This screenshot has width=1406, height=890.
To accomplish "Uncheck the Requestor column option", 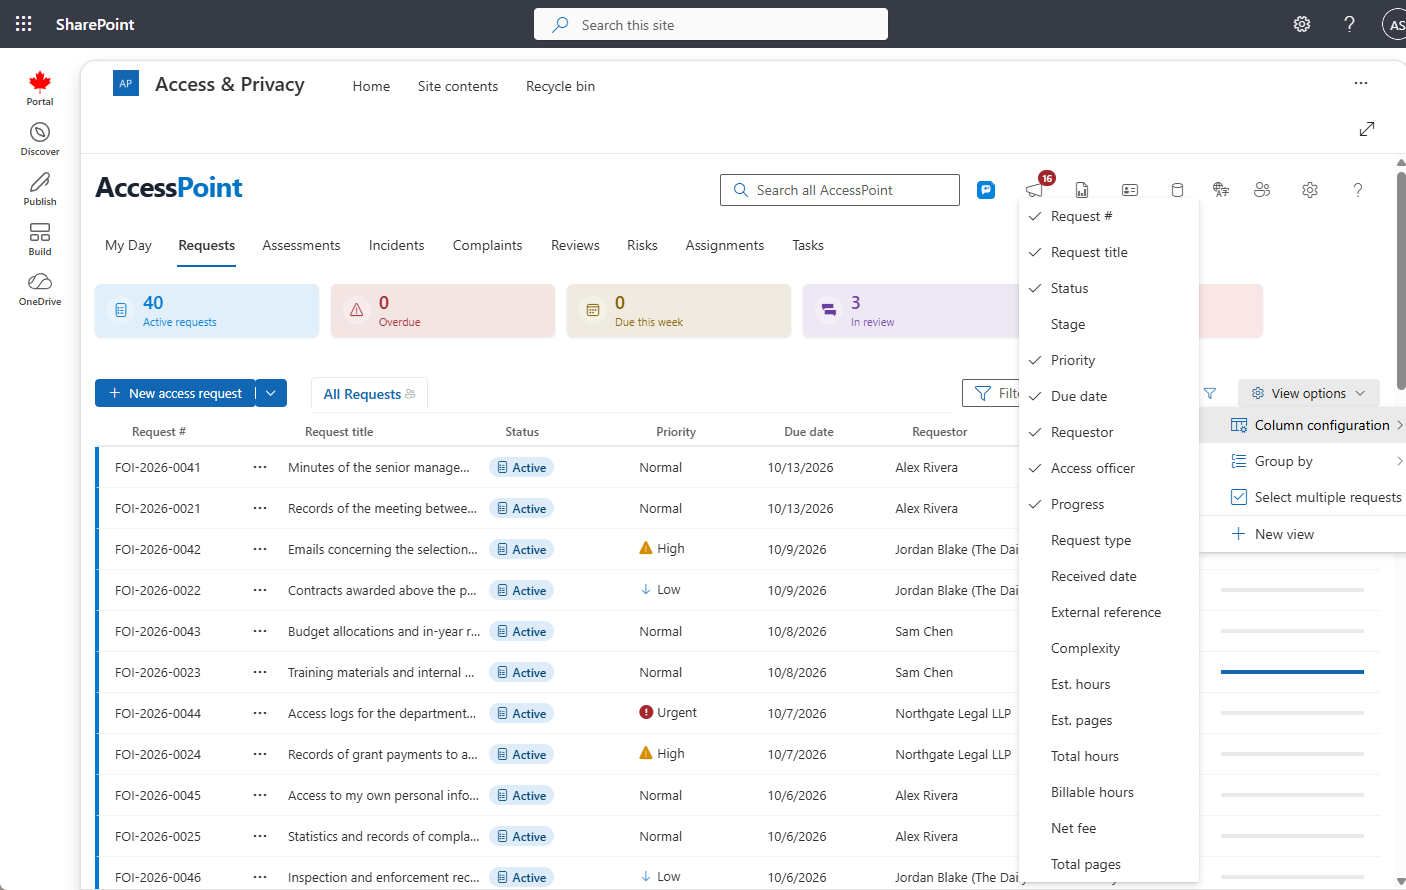I will 1109,432.
